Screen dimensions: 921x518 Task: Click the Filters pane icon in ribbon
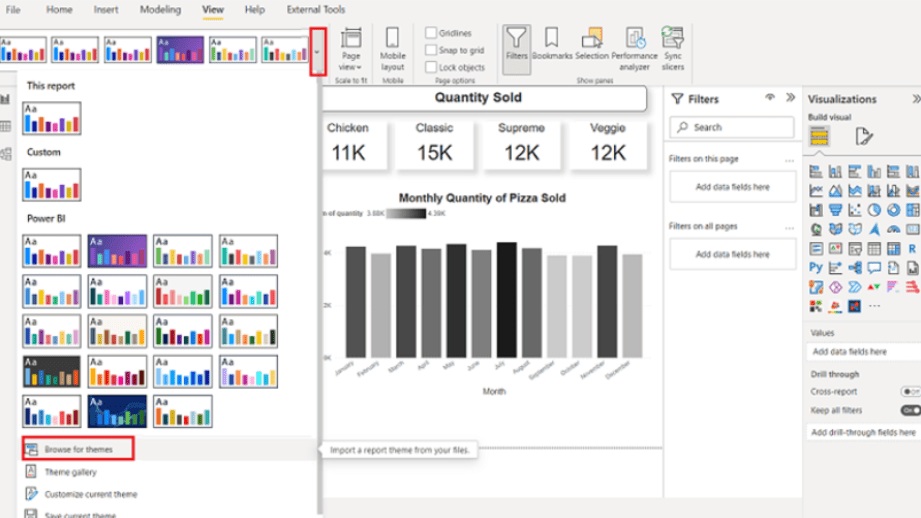[x=516, y=45]
